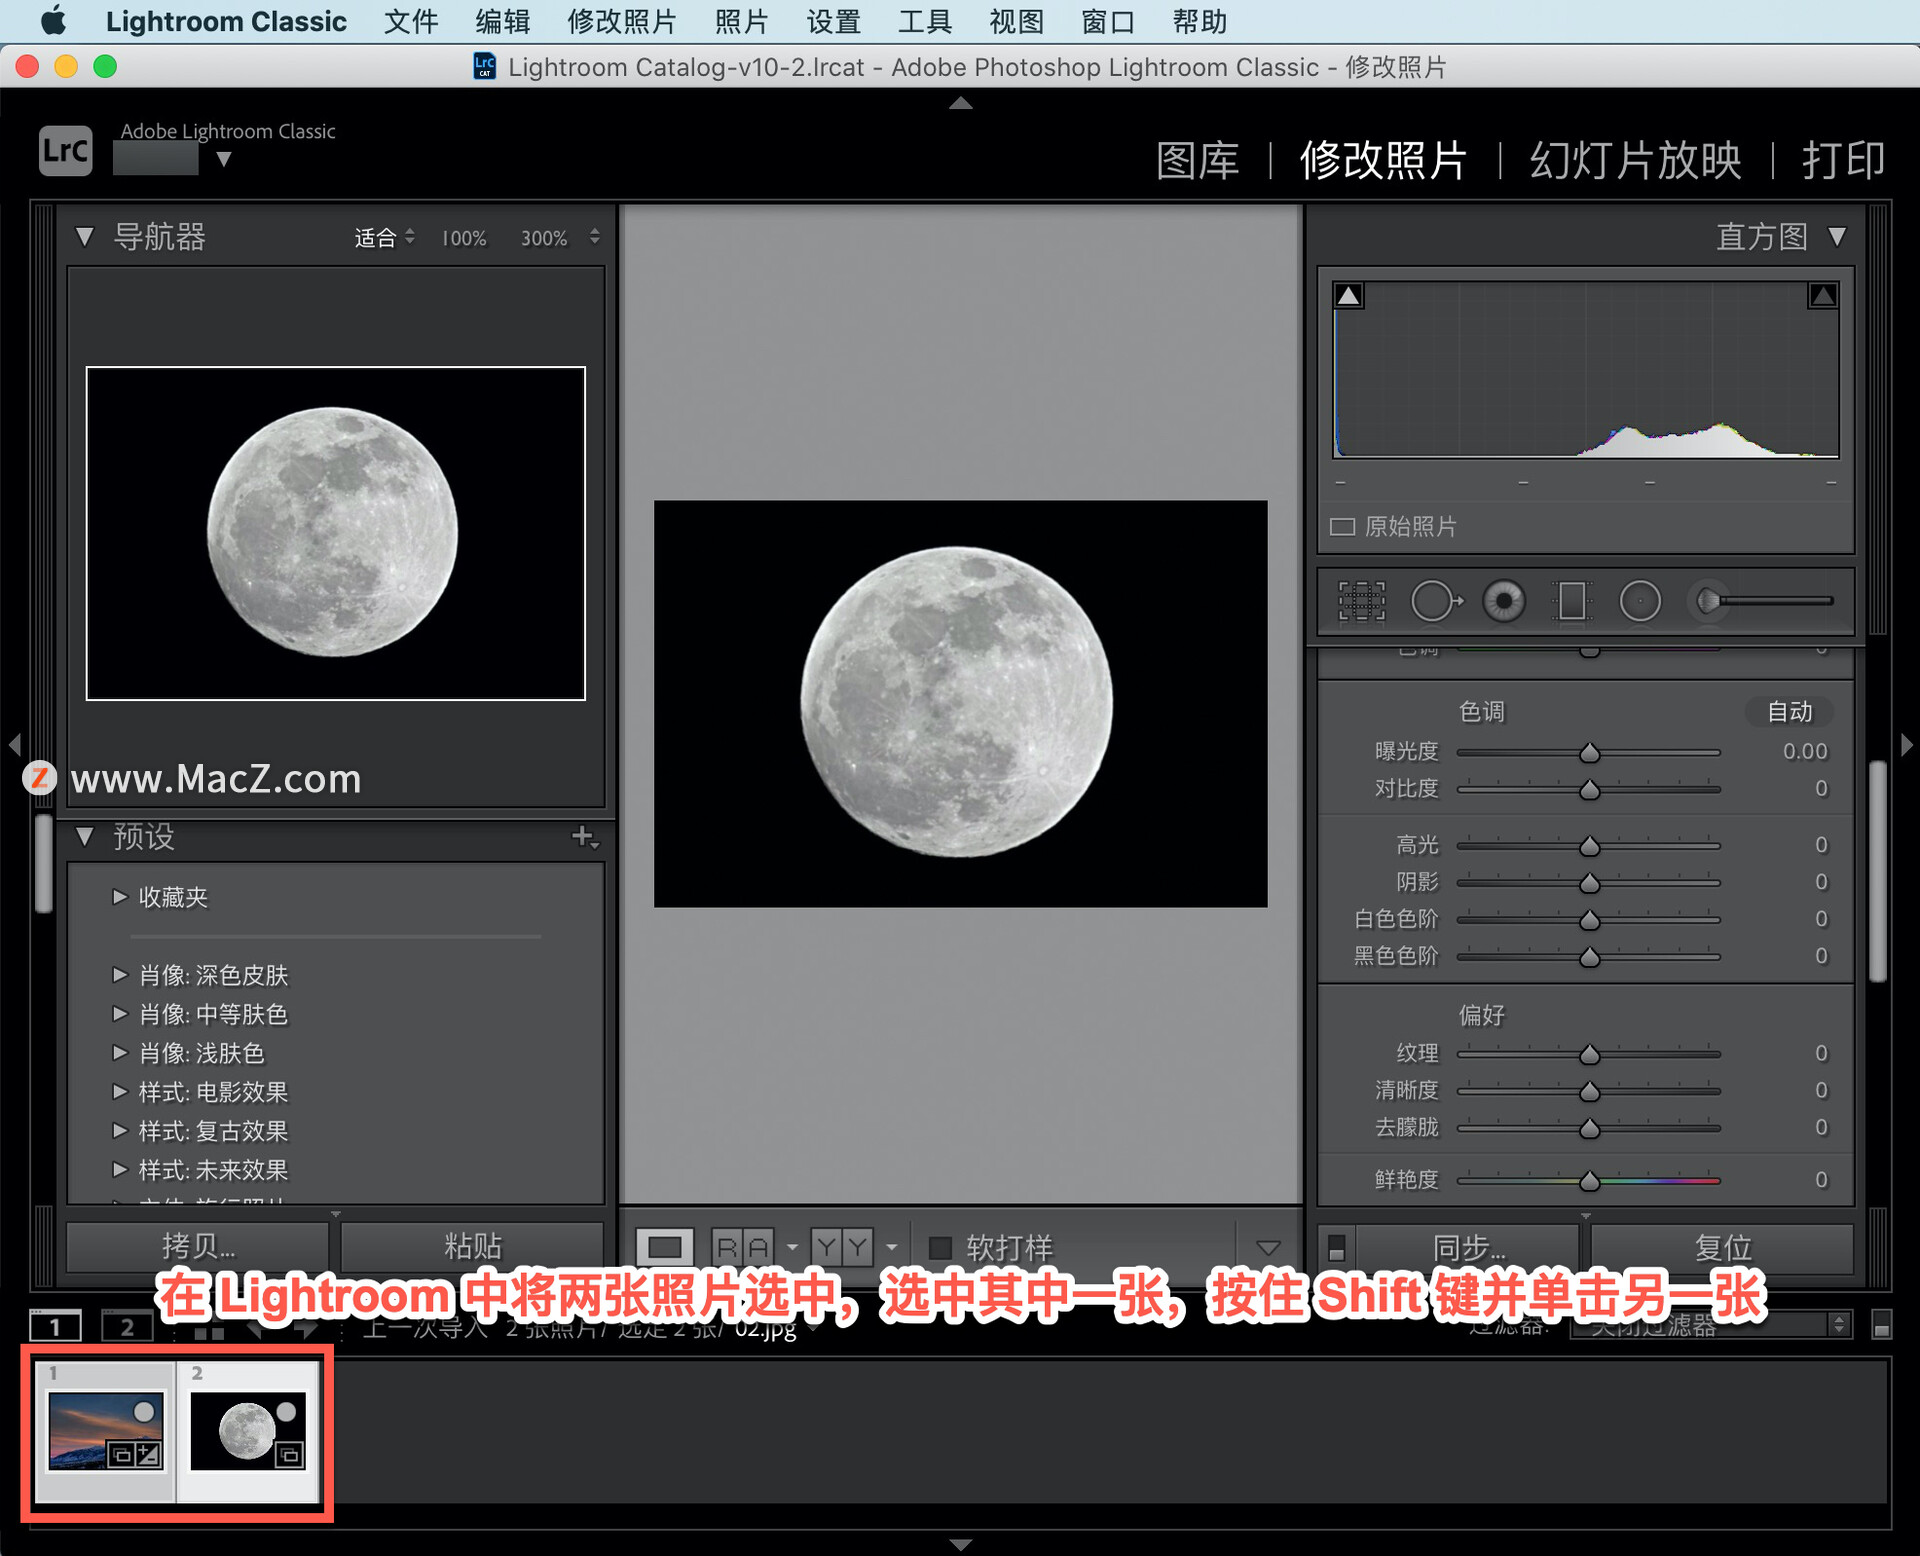This screenshot has width=1920, height=1556.
Task: Click the sunset thumbnail flag badge
Action: click(144, 1412)
